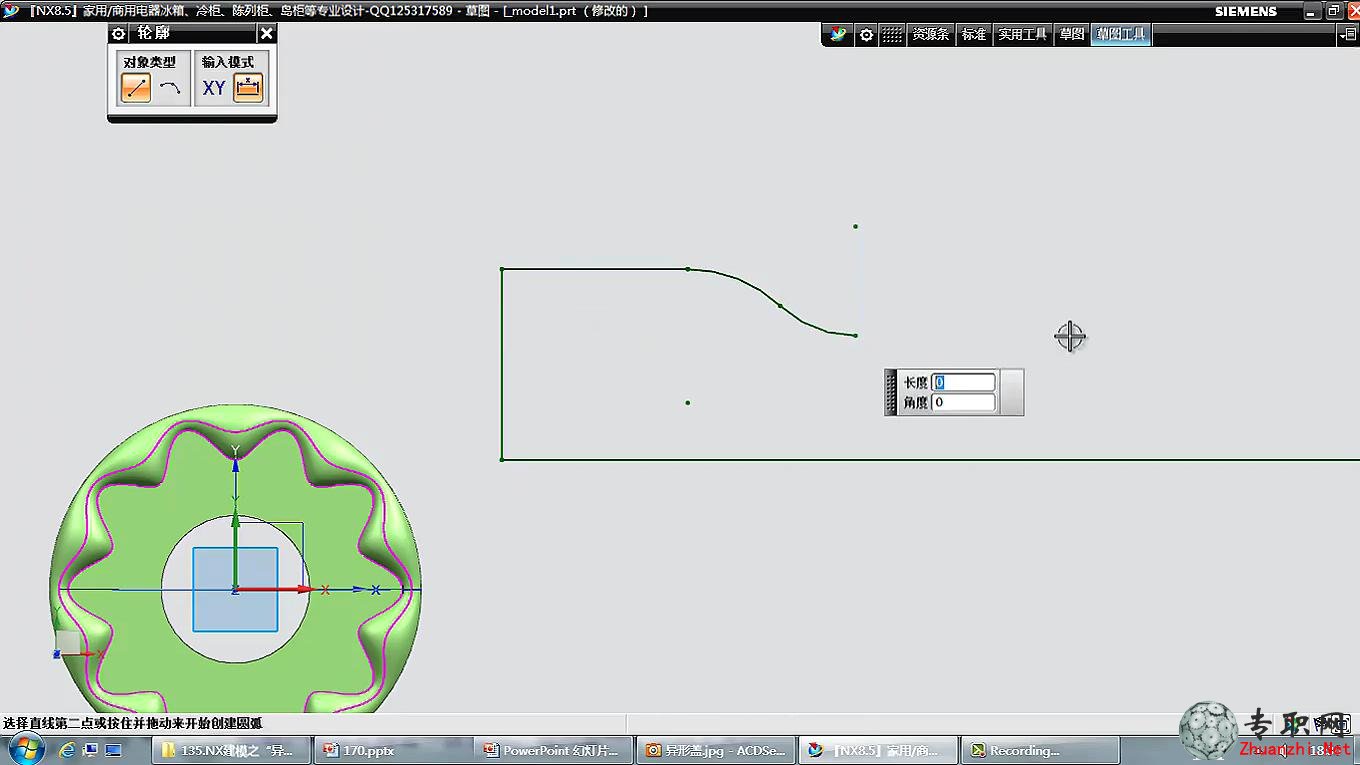Open the 轮廓 dialog settings gear

(x=119, y=33)
